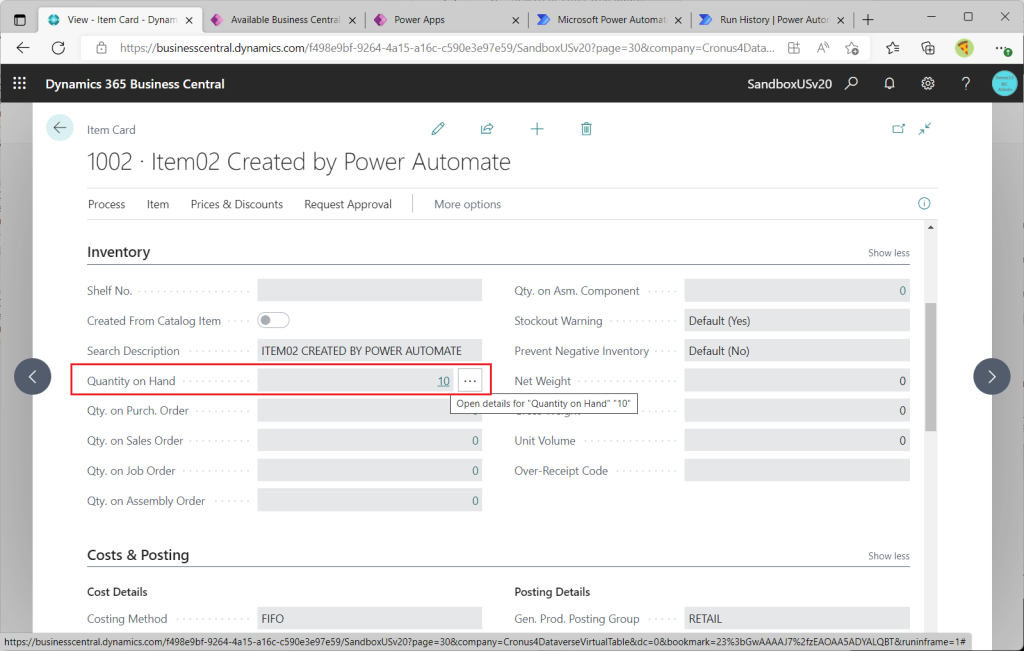Screen dimensions: 1024x651
Task: Click Show less beside Inventory
Action: click(888, 253)
